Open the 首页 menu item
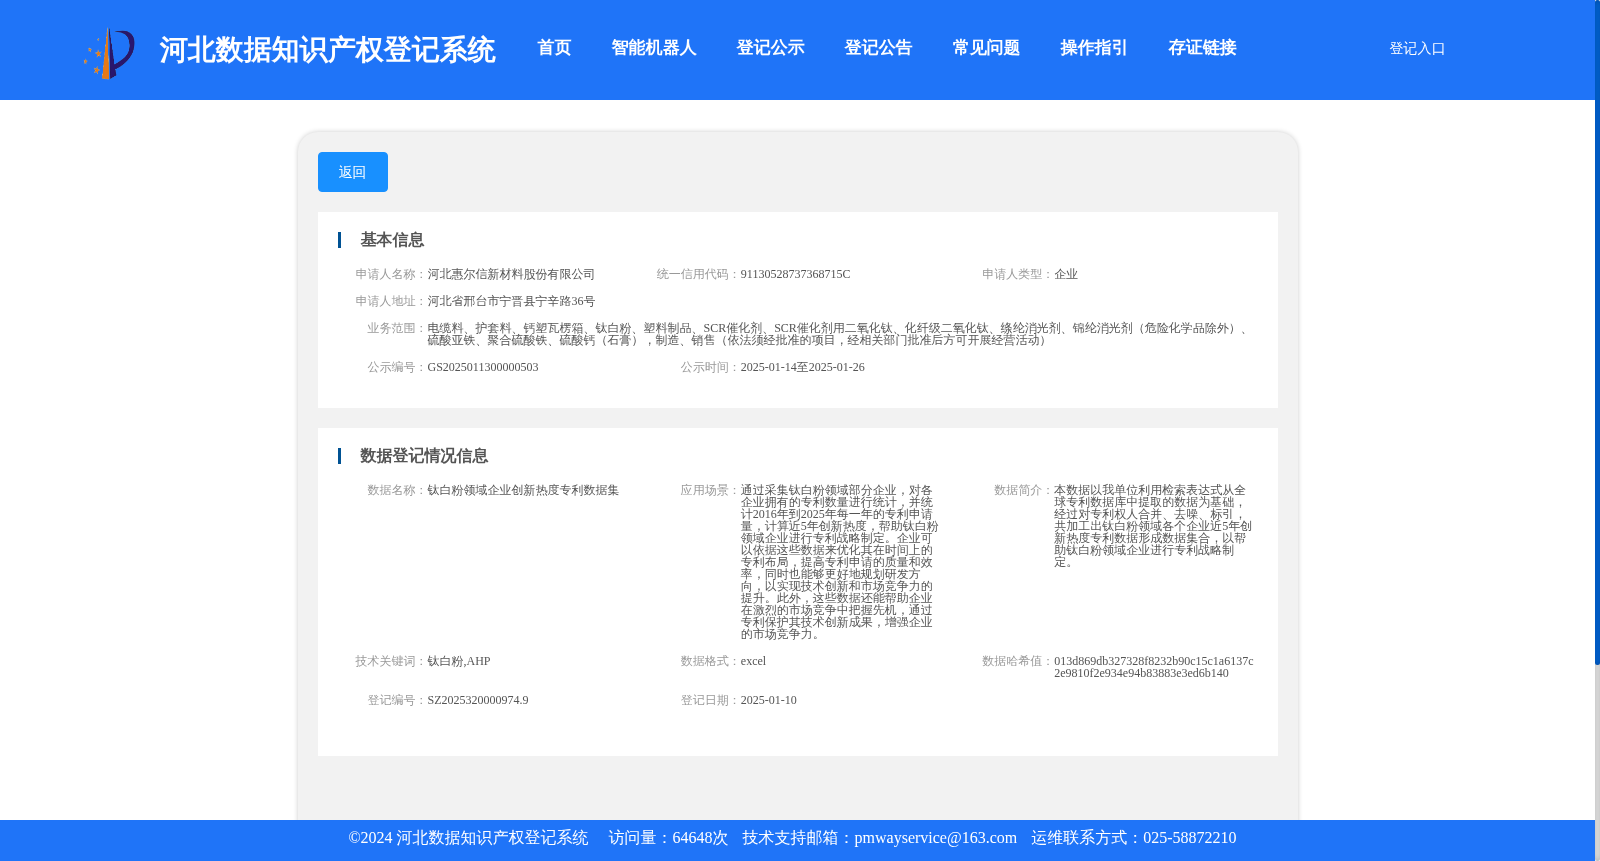 554,48
